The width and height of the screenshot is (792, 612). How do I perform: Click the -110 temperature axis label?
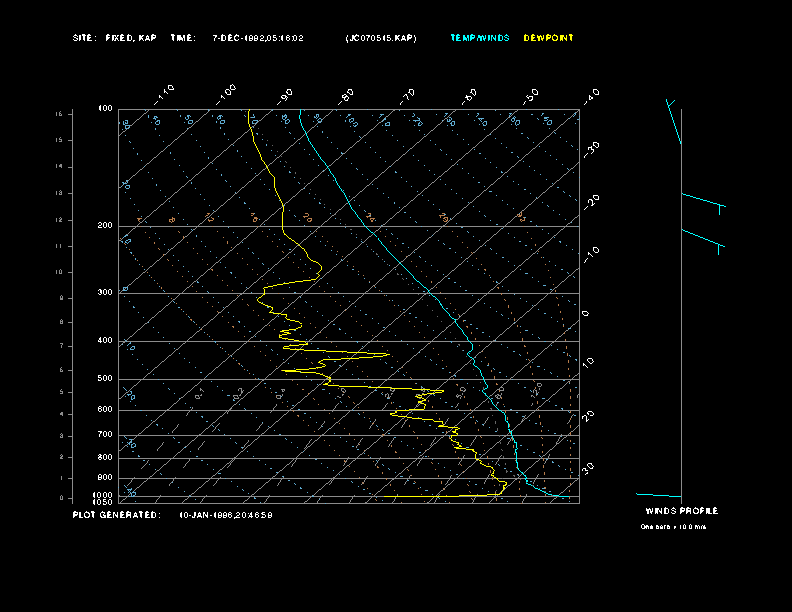pyautogui.click(x=164, y=95)
